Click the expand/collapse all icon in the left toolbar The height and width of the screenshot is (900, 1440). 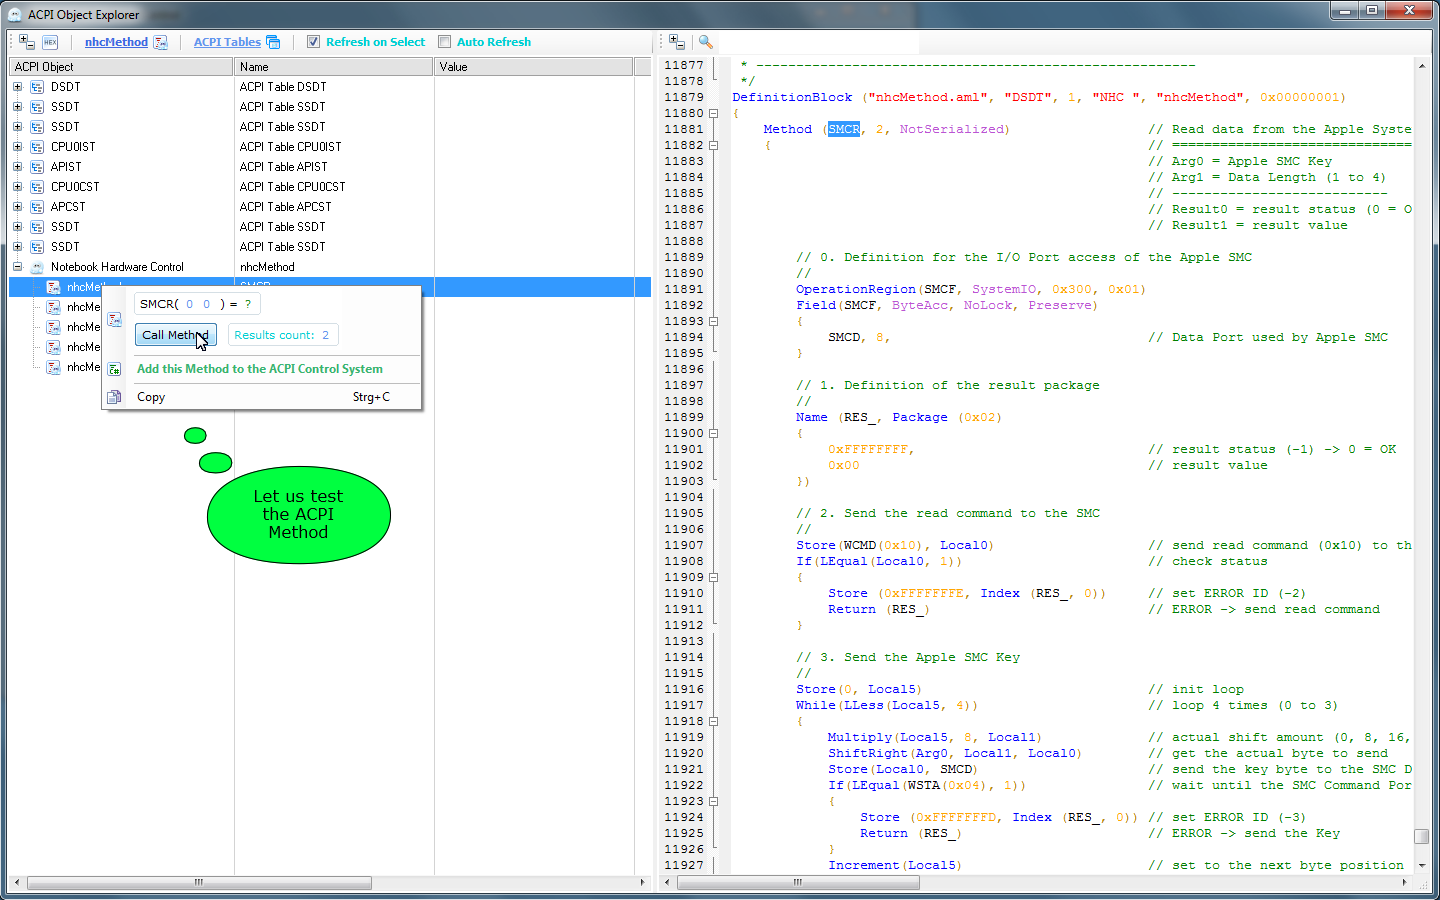(x=27, y=42)
